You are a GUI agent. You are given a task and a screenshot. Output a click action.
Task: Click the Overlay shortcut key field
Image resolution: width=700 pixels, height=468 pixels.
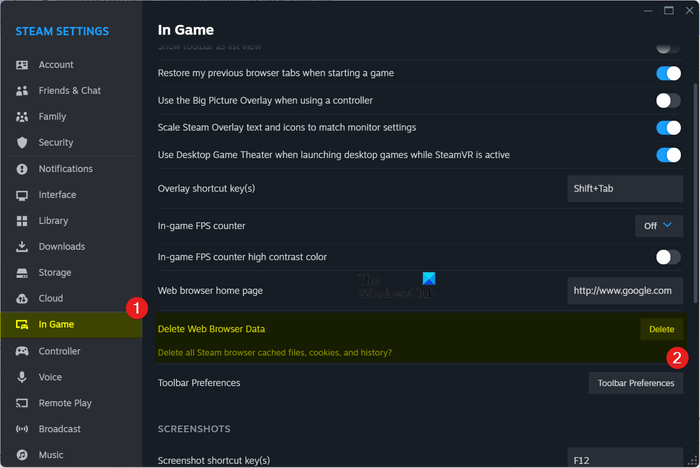click(x=625, y=189)
